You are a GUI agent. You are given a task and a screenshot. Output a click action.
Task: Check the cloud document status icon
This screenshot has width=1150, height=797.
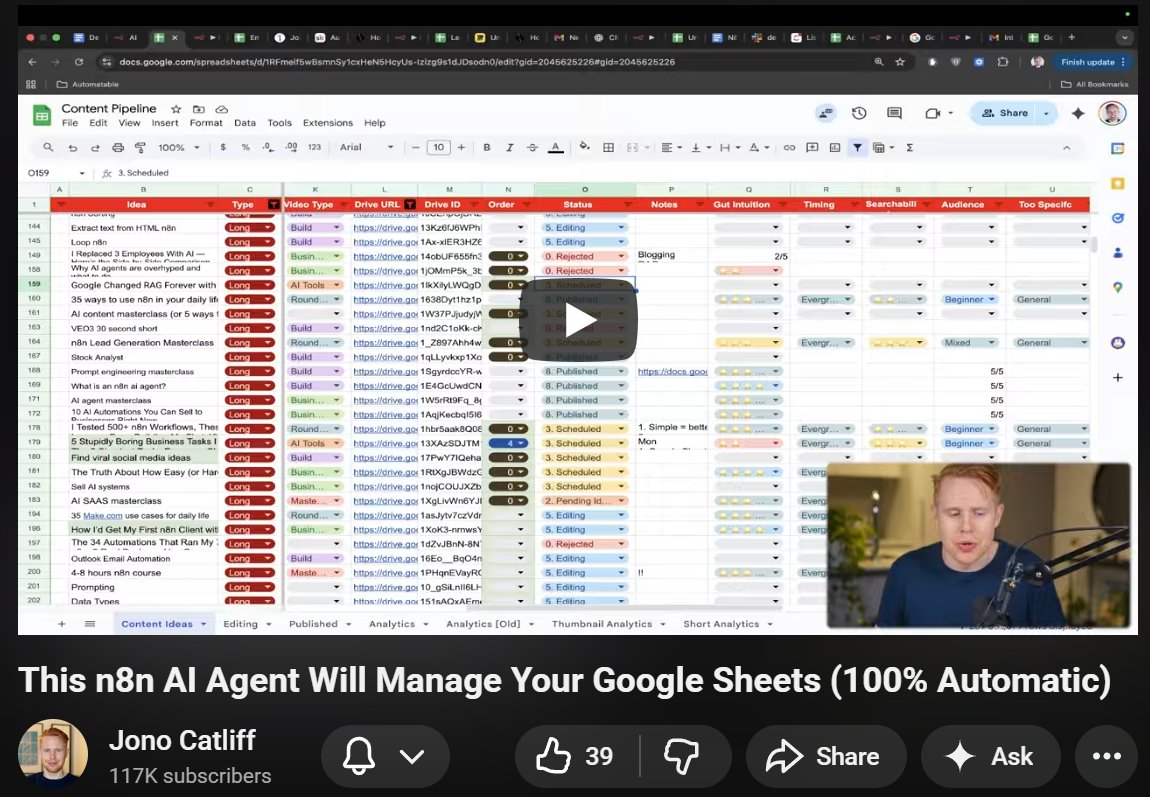tap(221, 109)
